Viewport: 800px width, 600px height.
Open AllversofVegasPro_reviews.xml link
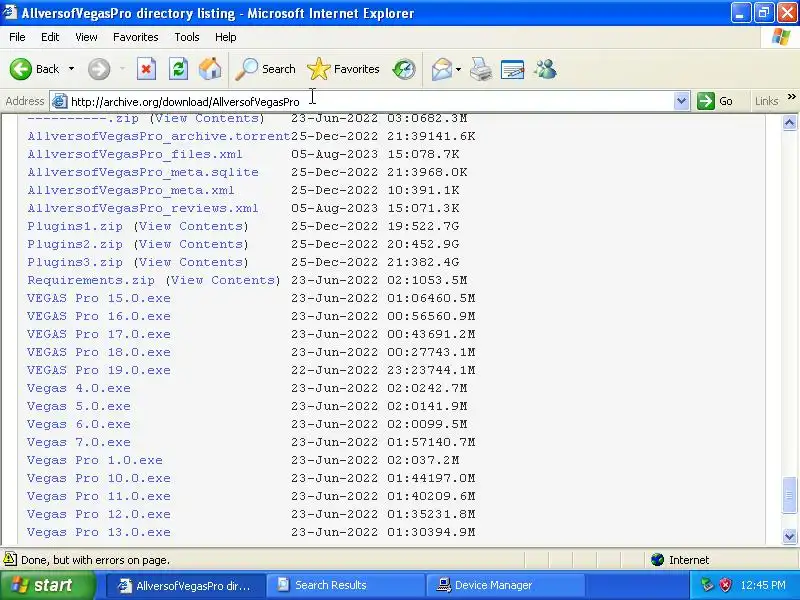click(143, 208)
